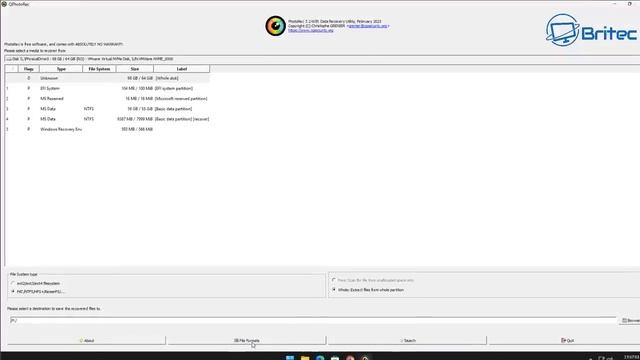Open the disk selection dropdown
Screen dimensions: 640x360
322,59
